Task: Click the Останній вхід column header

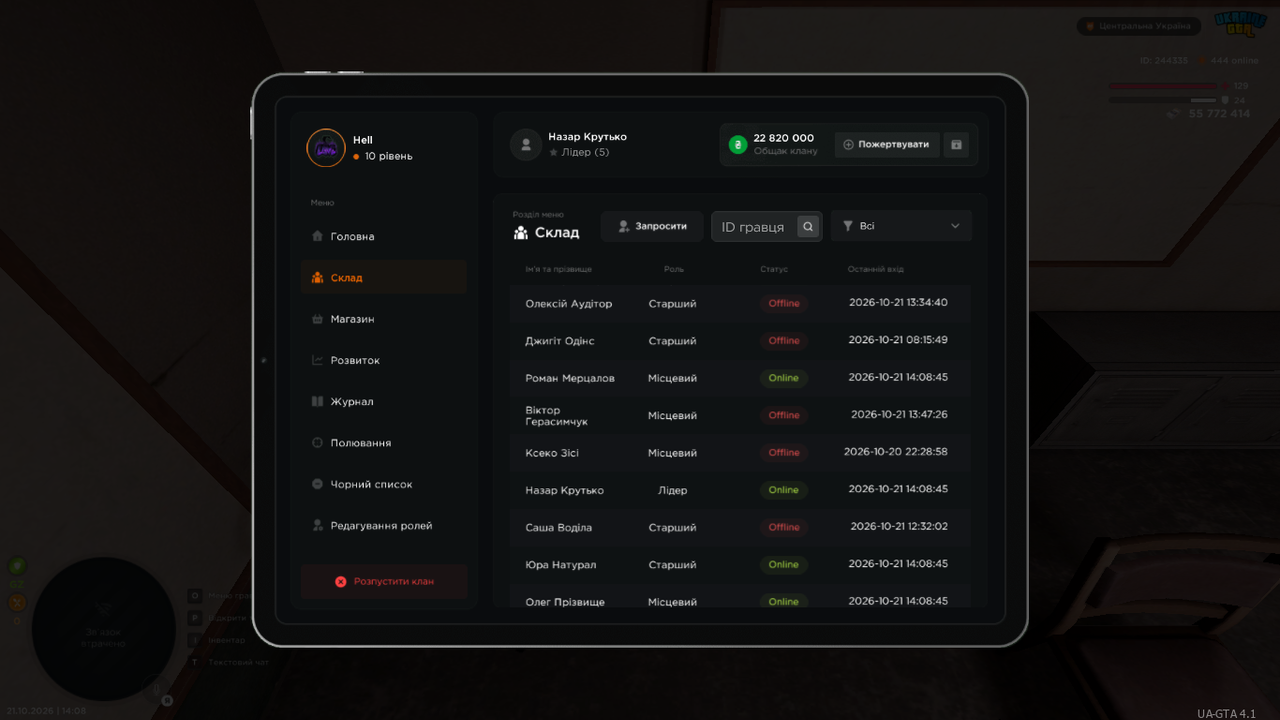Action: tap(876, 269)
